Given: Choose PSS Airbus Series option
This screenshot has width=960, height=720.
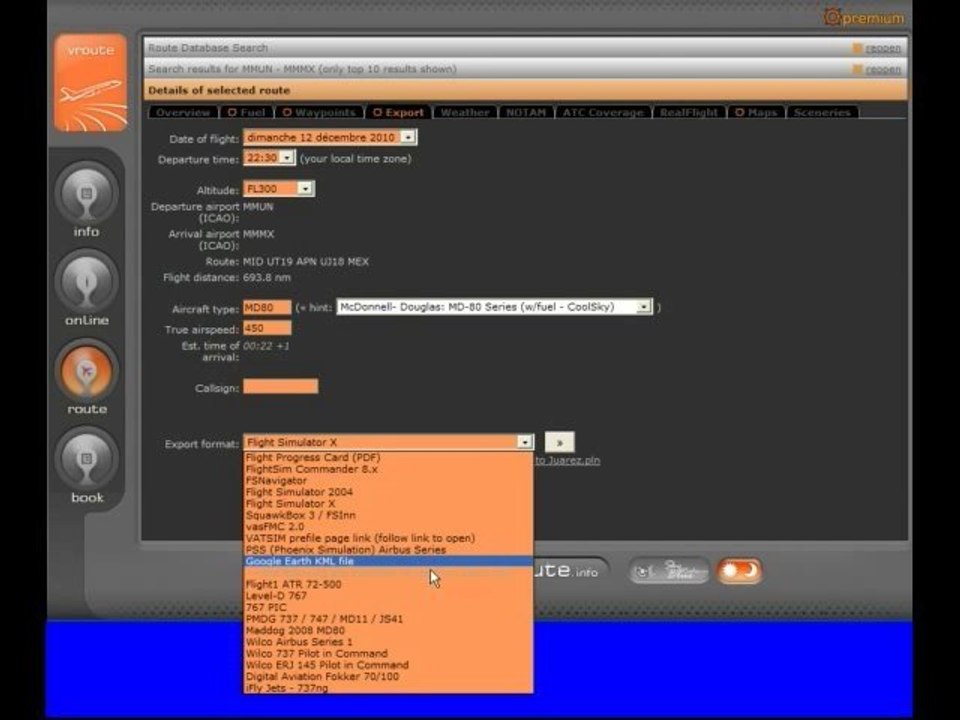Looking at the screenshot, I should pos(388,550).
